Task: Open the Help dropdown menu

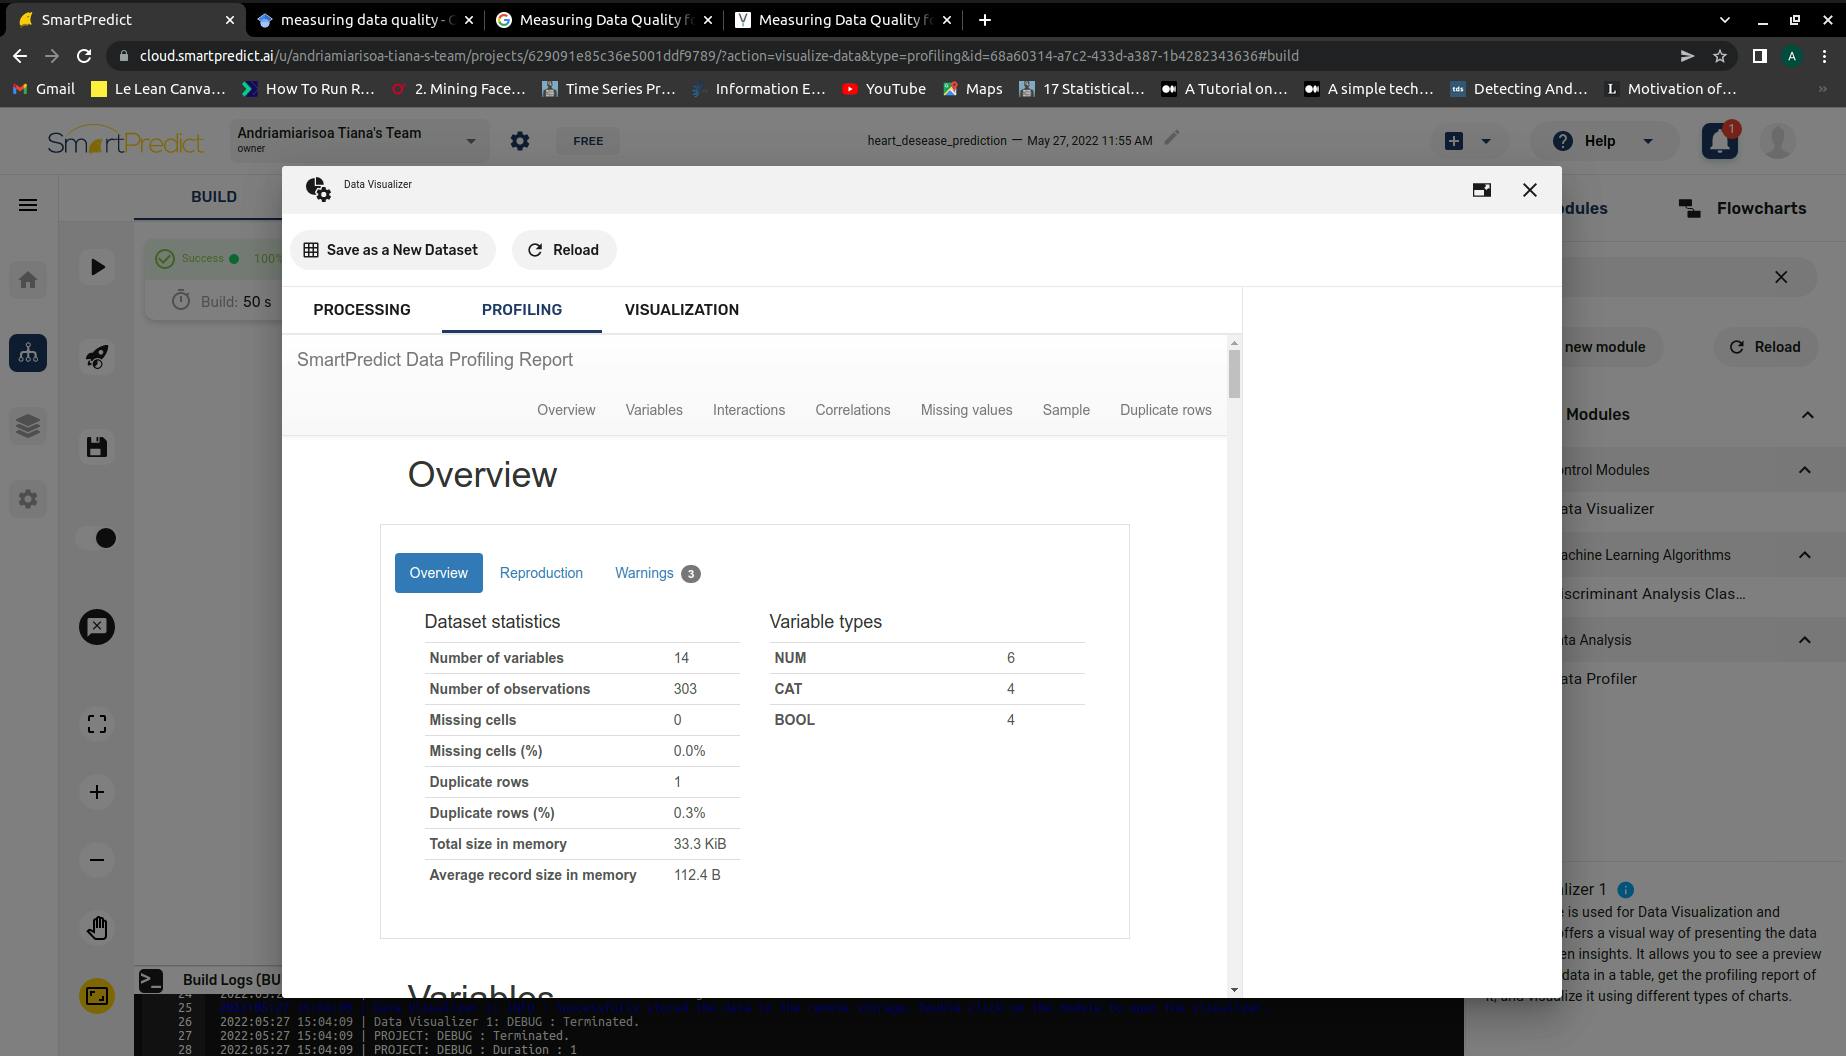Action: (x=1603, y=141)
